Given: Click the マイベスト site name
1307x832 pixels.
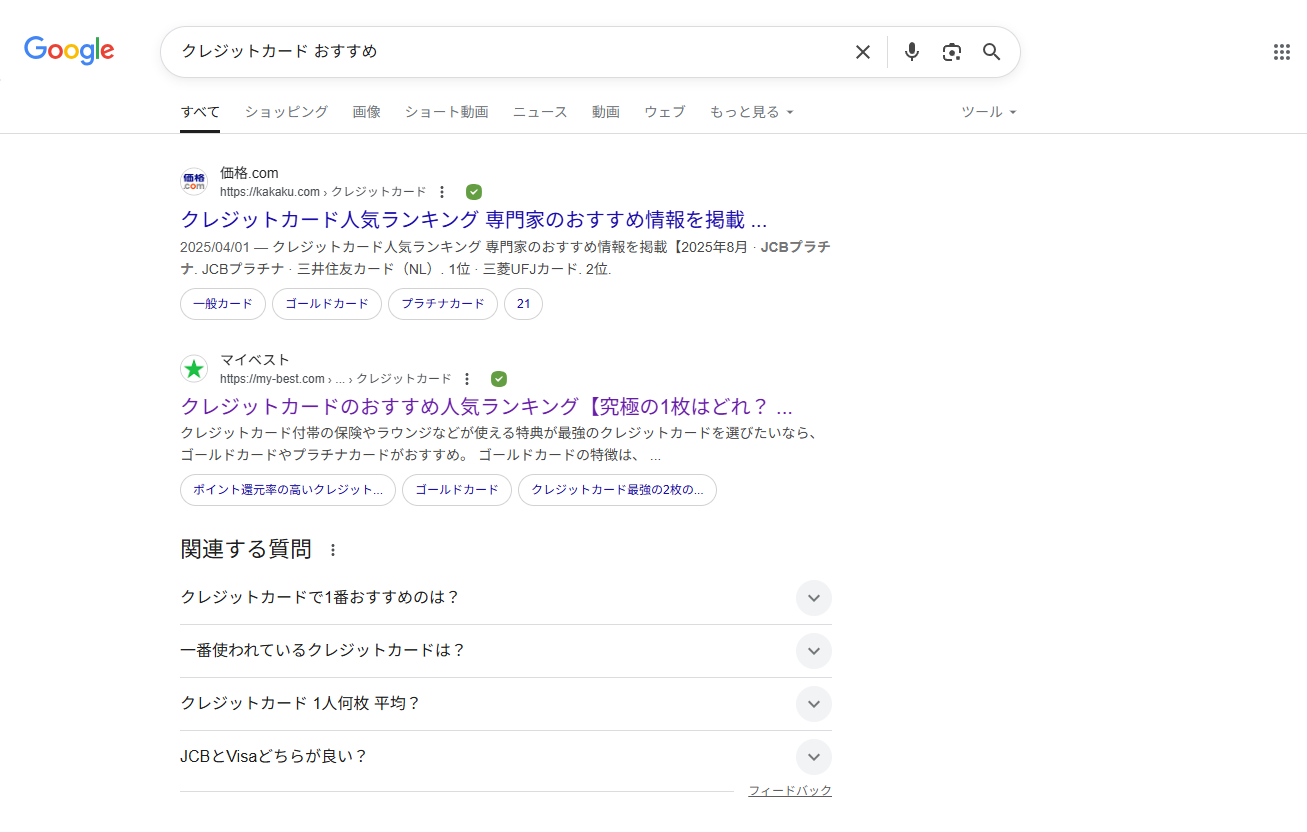Looking at the screenshot, I should pos(255,360).
